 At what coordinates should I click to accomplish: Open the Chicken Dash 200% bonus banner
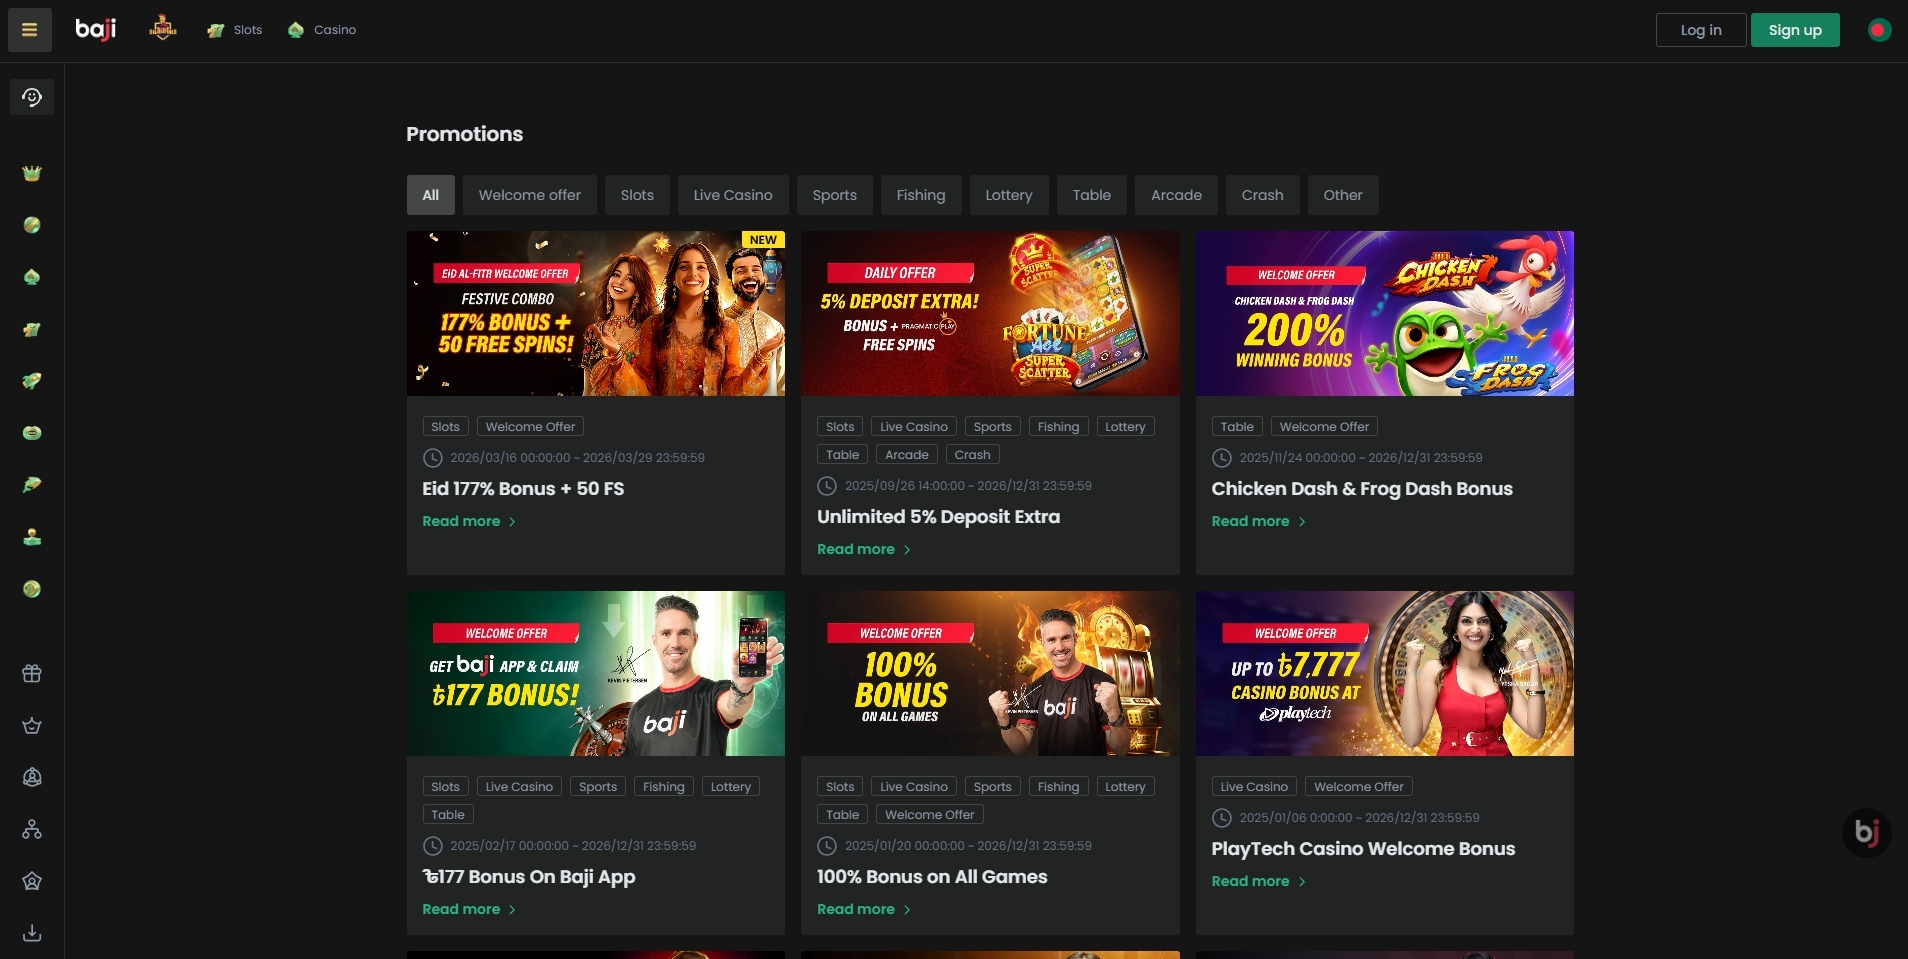click(1384, 313)
